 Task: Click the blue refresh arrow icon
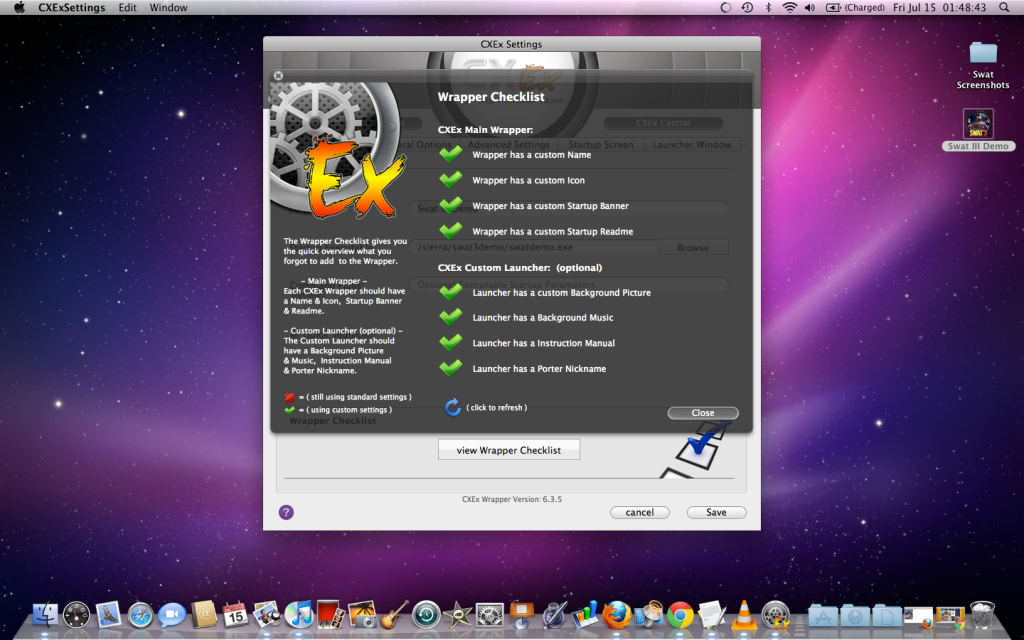click(453, 408)
